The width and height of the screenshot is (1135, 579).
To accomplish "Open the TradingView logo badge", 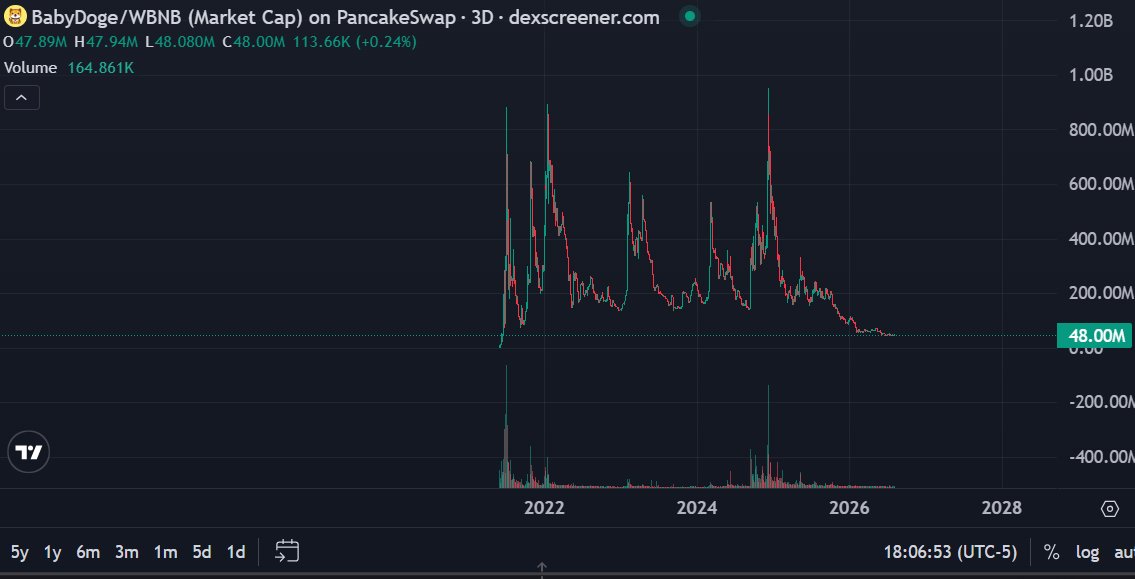I will click(x=28, y=452).
